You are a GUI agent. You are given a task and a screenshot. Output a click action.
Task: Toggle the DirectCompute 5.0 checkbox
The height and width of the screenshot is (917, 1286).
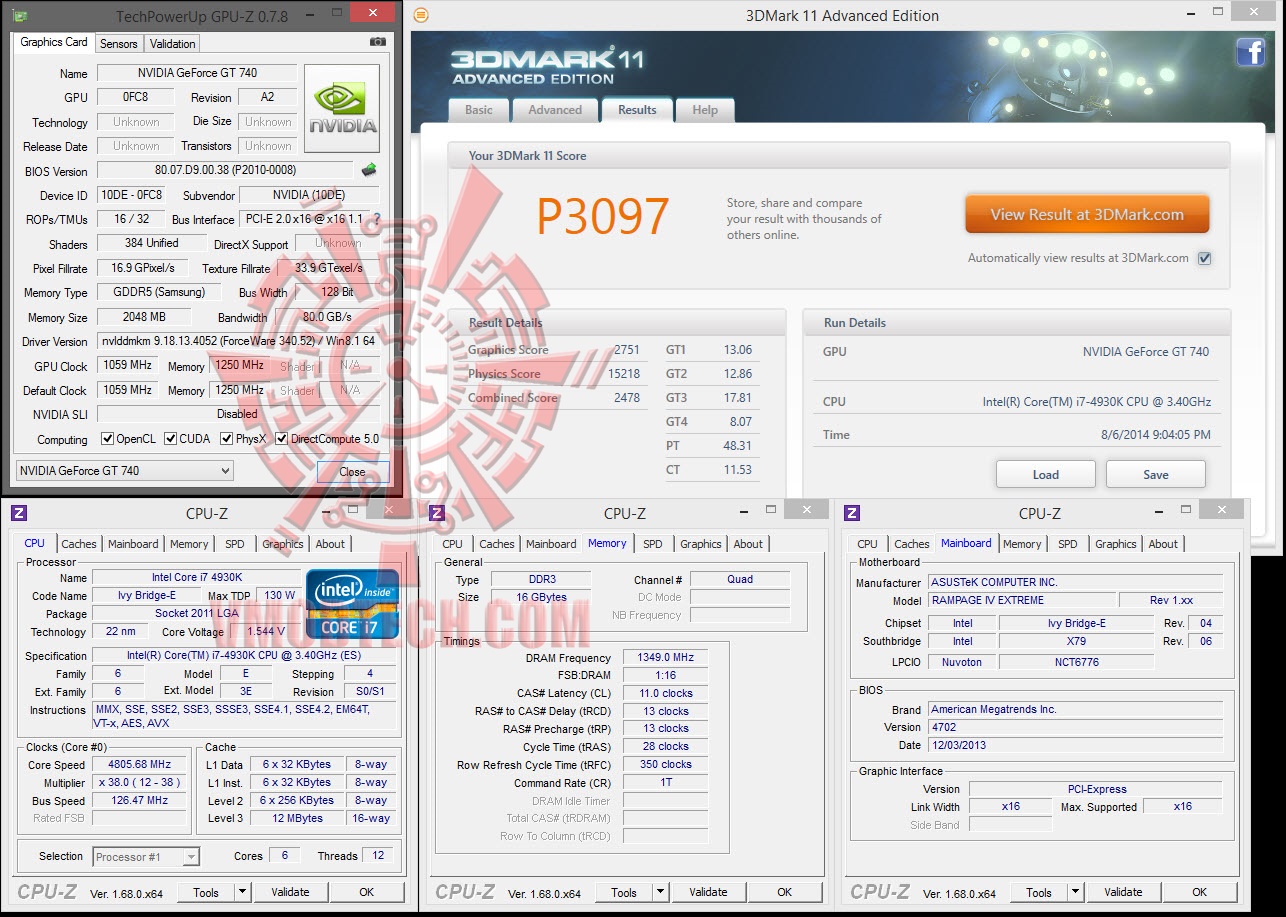(282, 439)
